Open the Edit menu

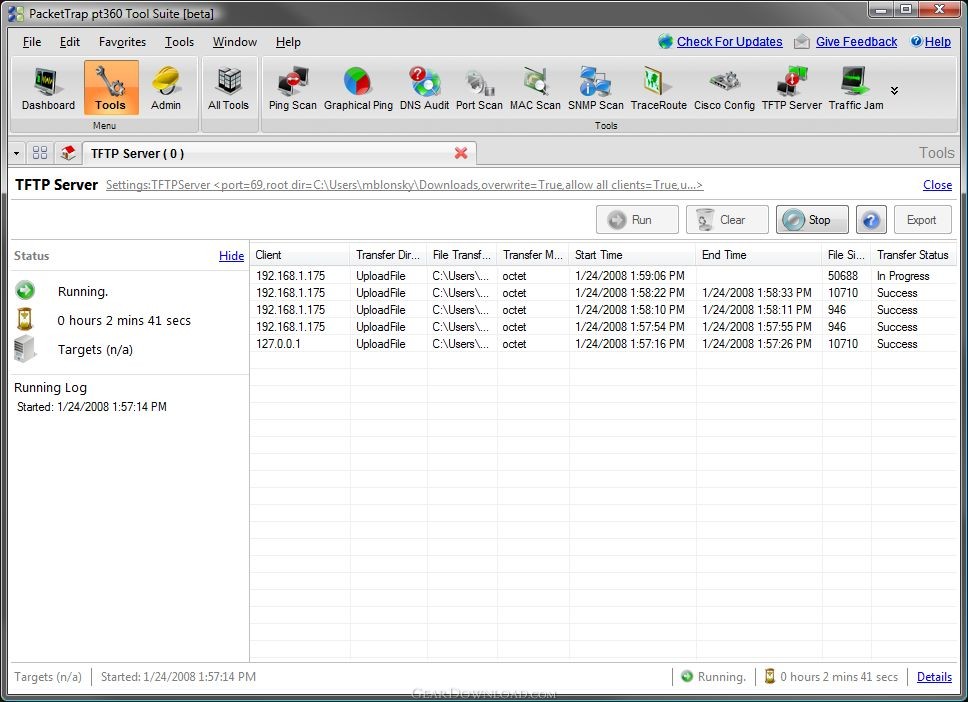tap(70, 42)
